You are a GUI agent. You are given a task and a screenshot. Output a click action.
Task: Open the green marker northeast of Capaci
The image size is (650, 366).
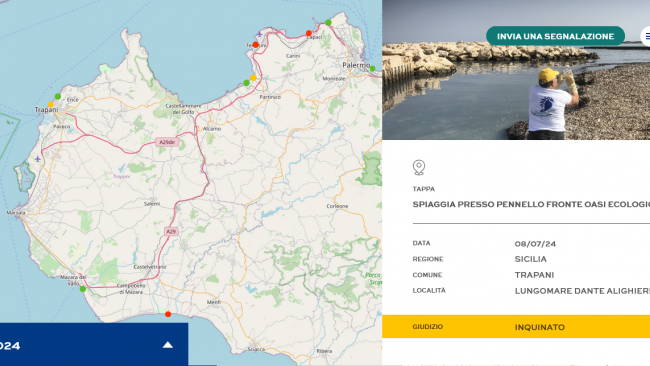(x=328, y=22)
